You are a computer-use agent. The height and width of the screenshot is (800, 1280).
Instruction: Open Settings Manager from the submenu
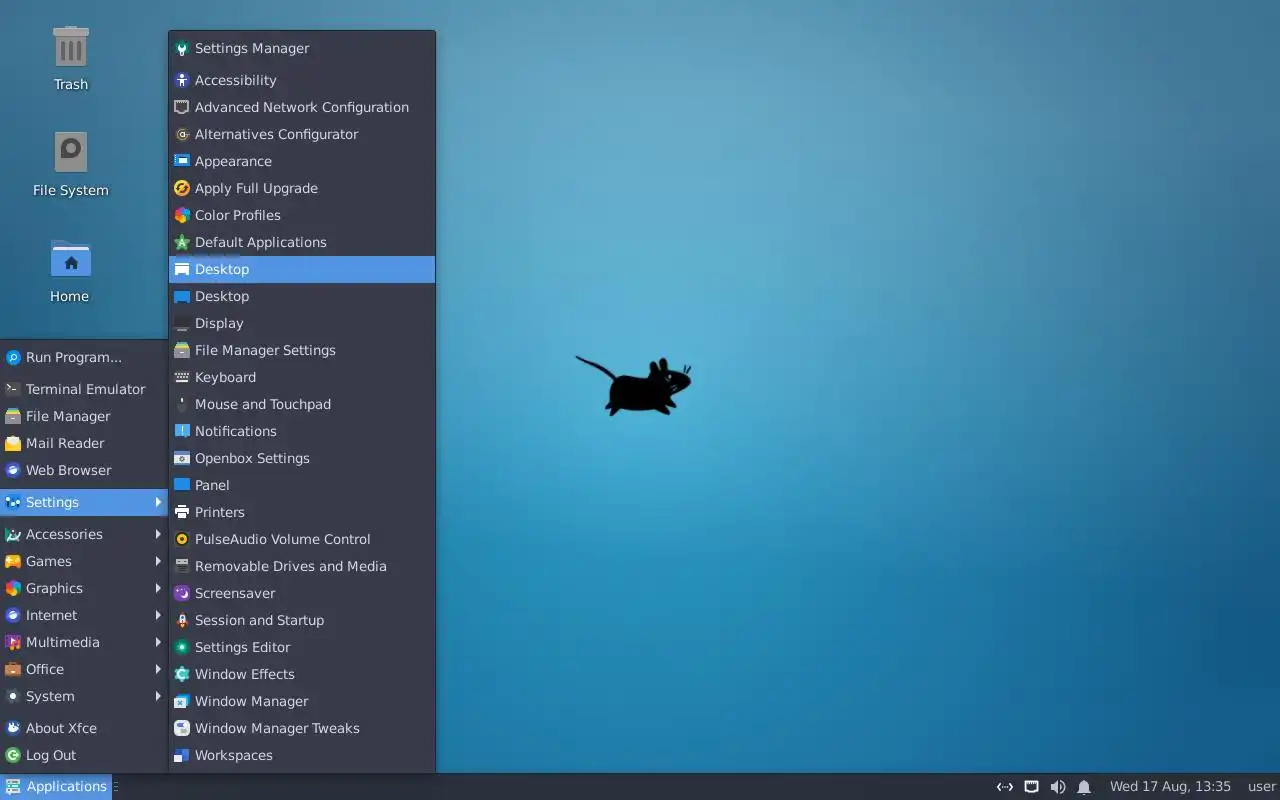point(302,48)
